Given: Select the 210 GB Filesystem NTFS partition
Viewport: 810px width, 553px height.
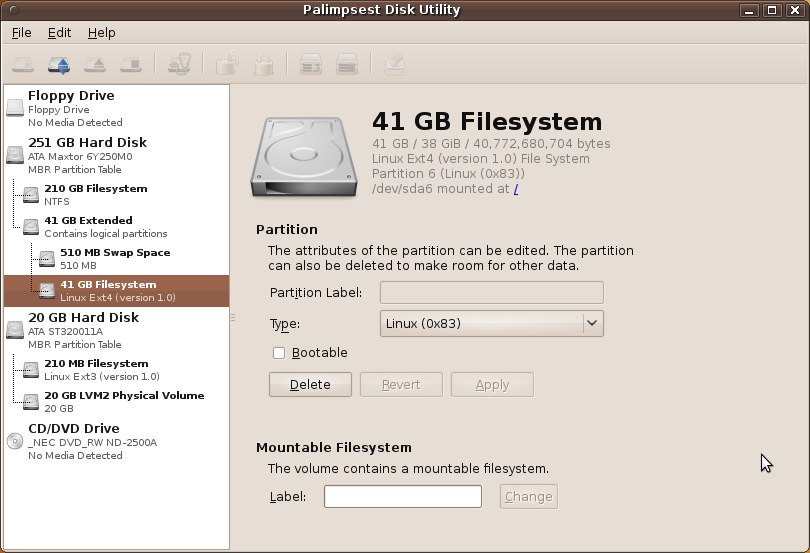Looking at the screenshot, I should (x=117, y=195).
